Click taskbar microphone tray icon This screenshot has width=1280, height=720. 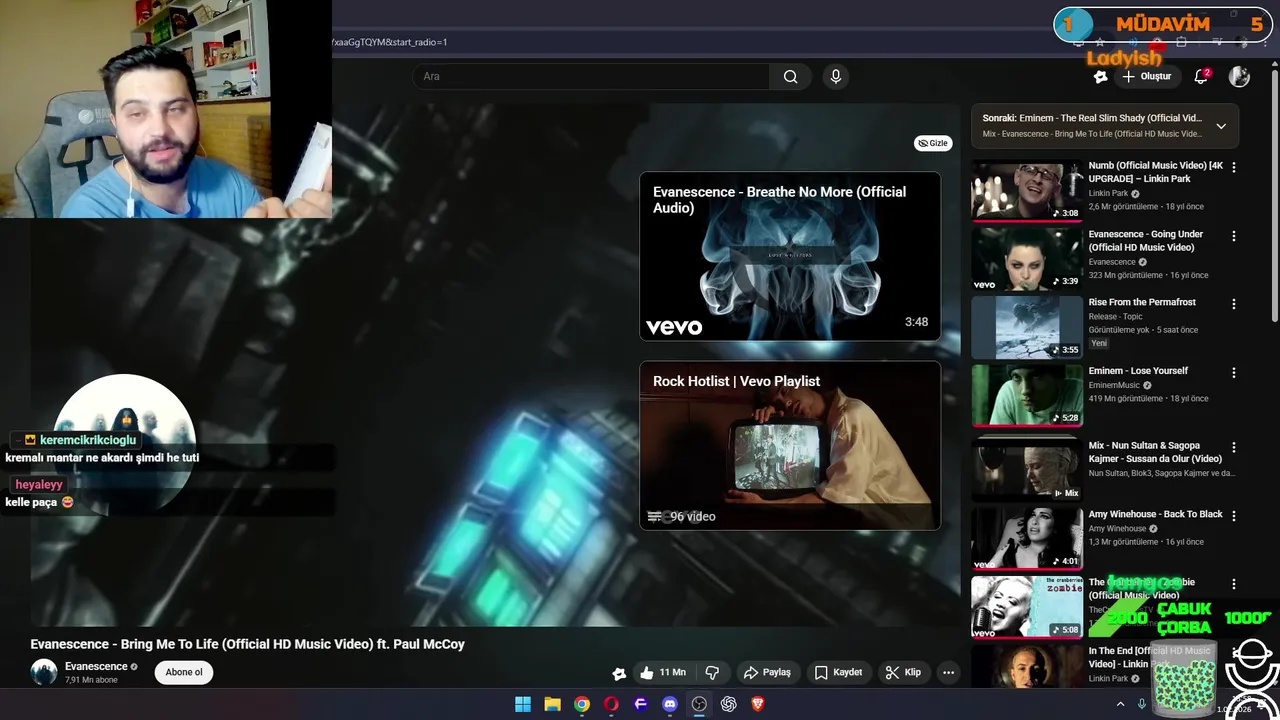(x=1141, y=704)
